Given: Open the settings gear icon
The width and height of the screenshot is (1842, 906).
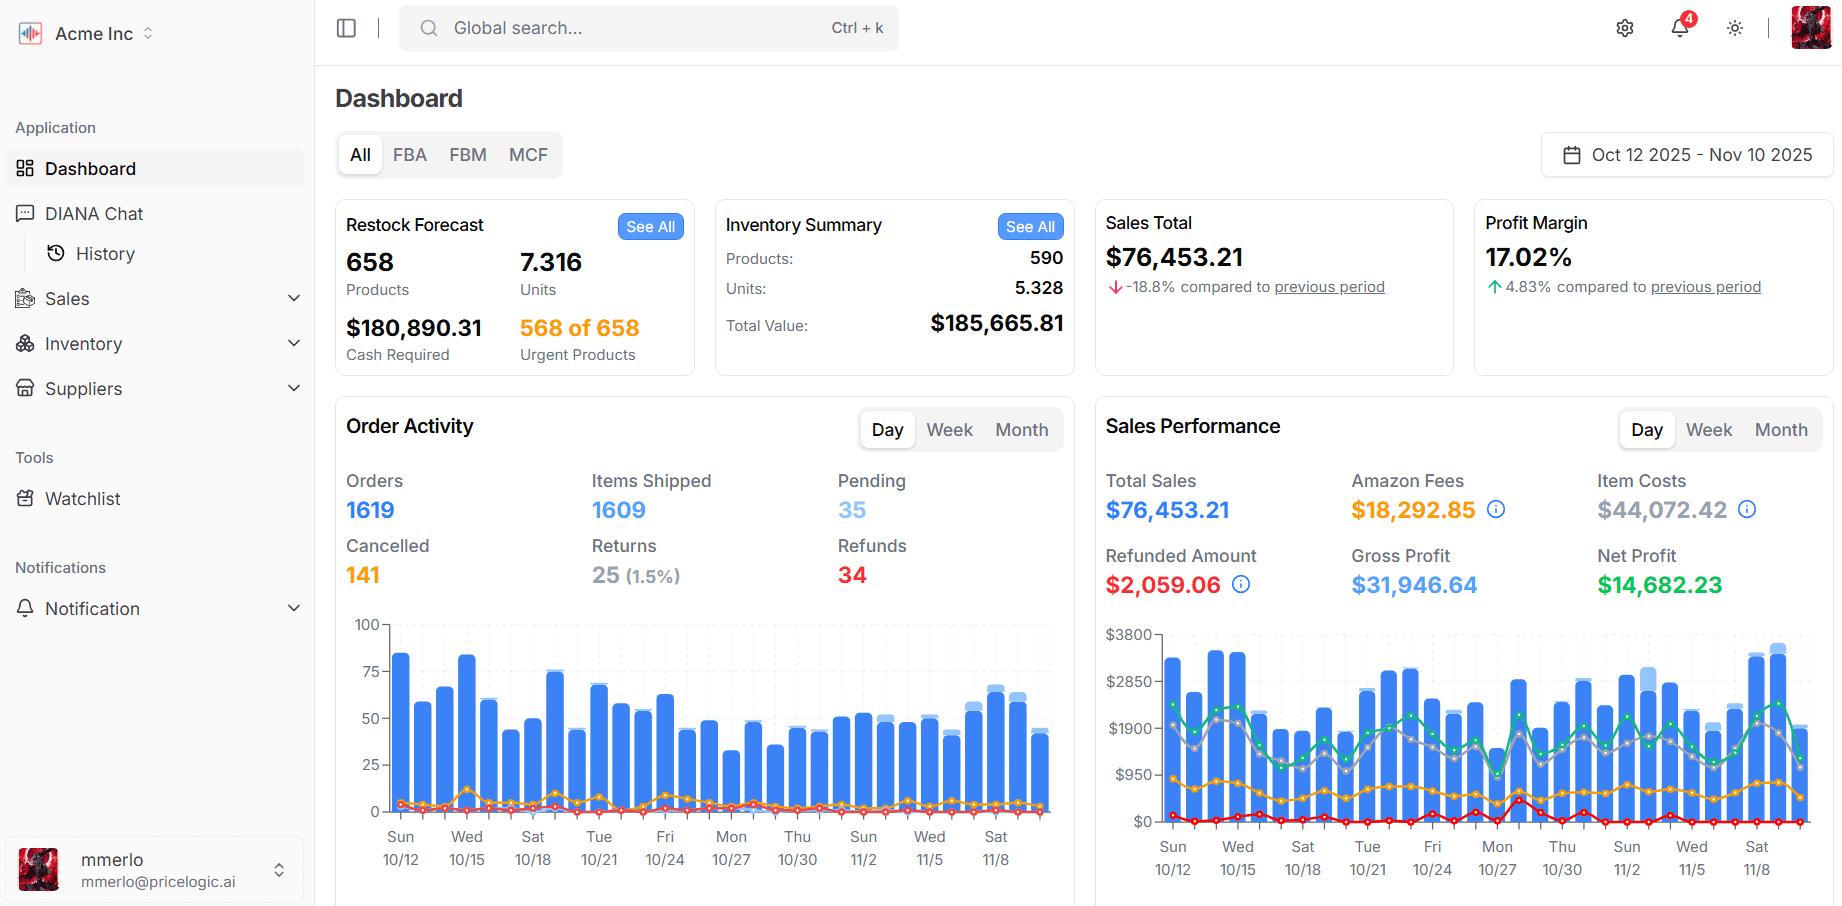Looking at the screenshot, I should 1625,28.
